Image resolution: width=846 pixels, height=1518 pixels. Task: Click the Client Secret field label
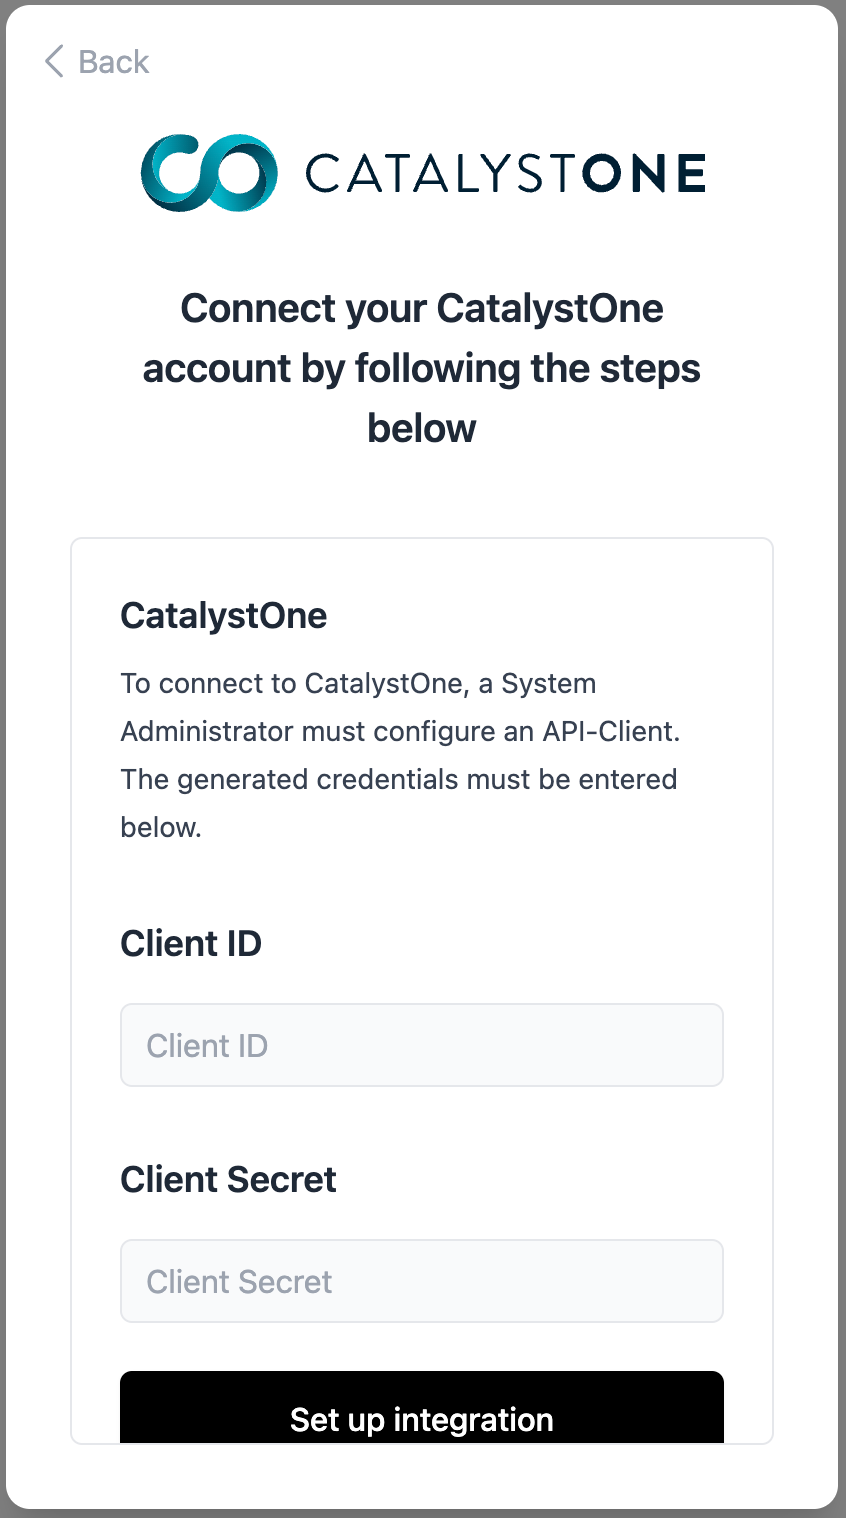pos(228,1179)
